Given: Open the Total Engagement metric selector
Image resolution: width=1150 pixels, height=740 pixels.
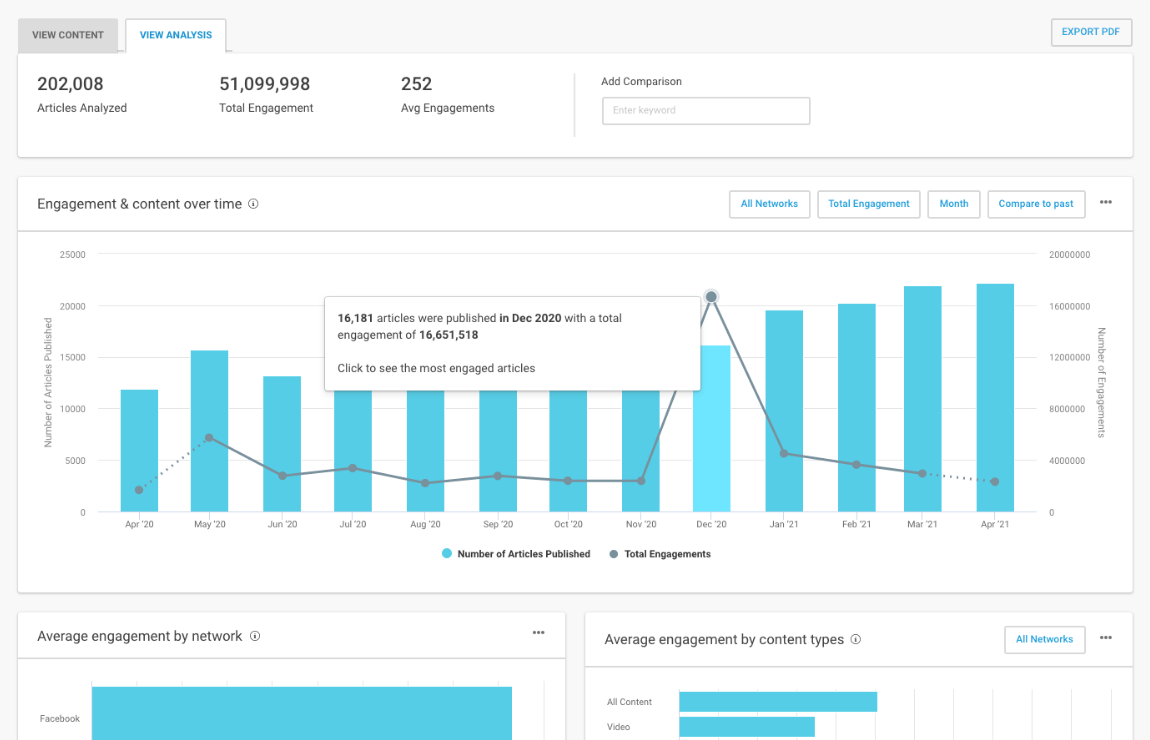Looking at the screenshot, I should coord(868,204).
